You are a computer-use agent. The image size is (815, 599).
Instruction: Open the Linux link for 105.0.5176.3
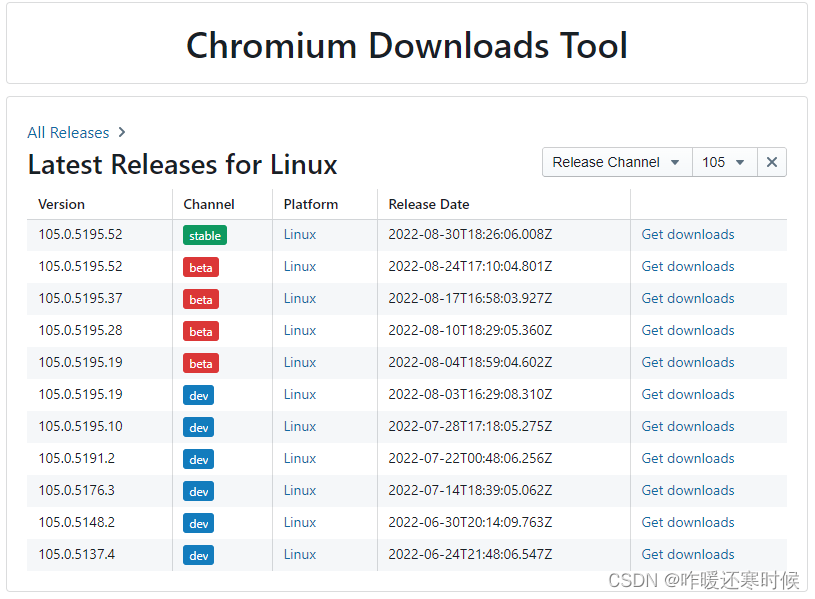click(x=300, y=490)
